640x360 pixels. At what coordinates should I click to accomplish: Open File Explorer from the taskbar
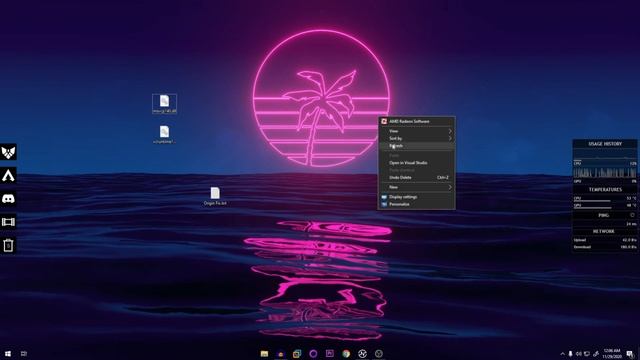(264, 353)
